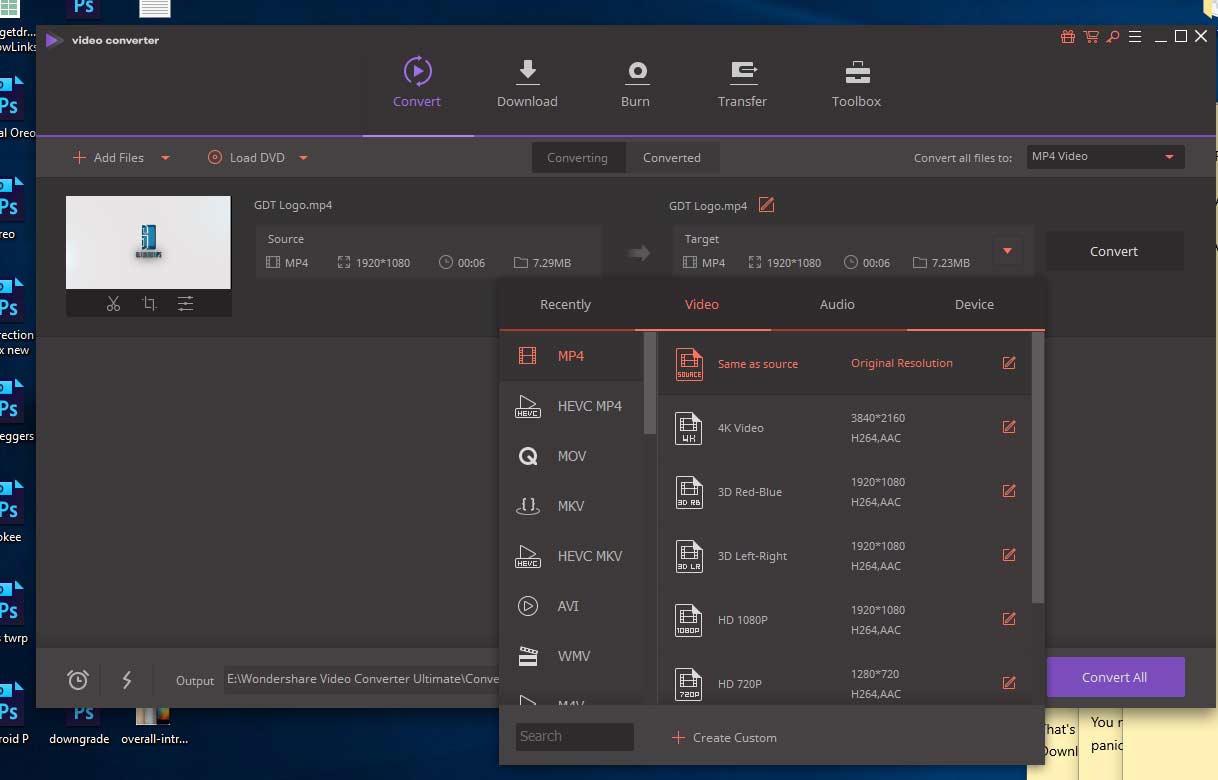Edit the 3D Left-Right preset
The image size is (1218, 780).
pos(1009,555)
